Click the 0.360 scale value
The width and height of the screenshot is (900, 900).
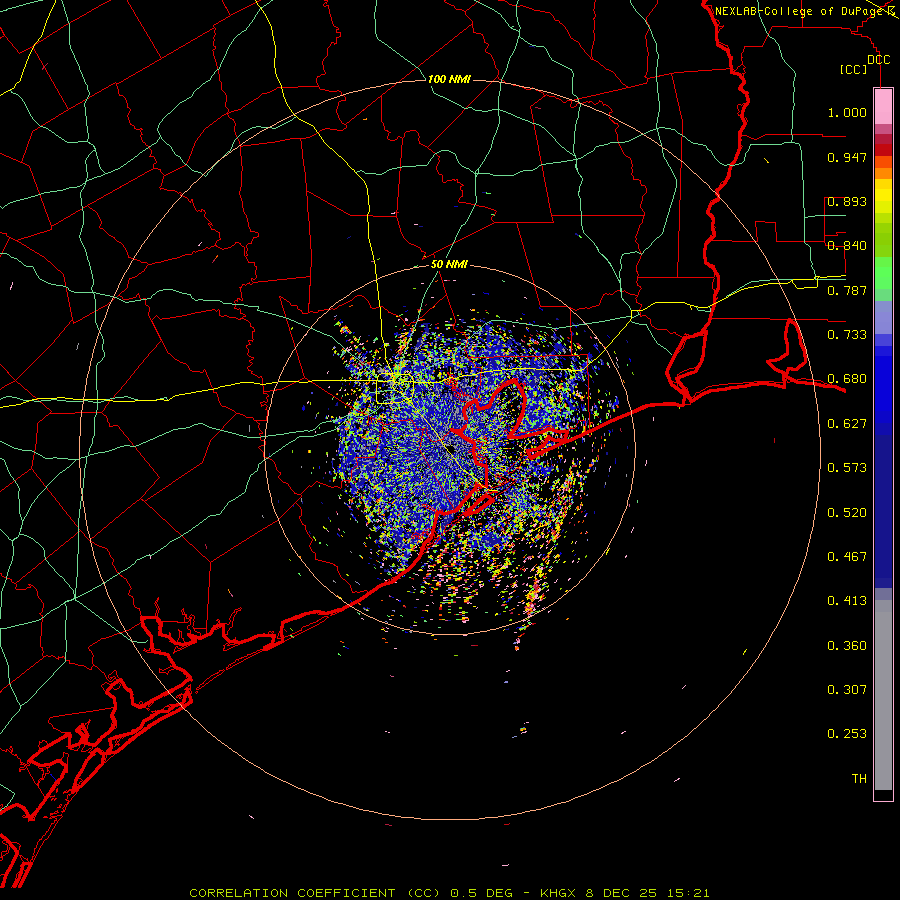(x=847, y=646)
